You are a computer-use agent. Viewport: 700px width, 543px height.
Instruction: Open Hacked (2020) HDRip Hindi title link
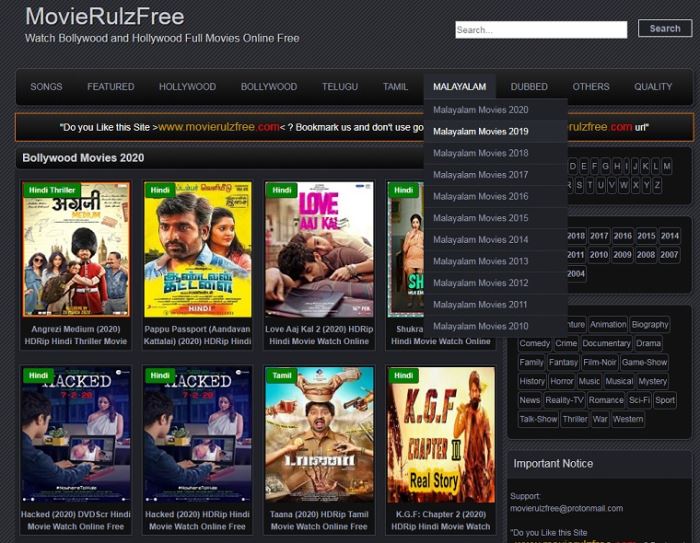point(197,520)
